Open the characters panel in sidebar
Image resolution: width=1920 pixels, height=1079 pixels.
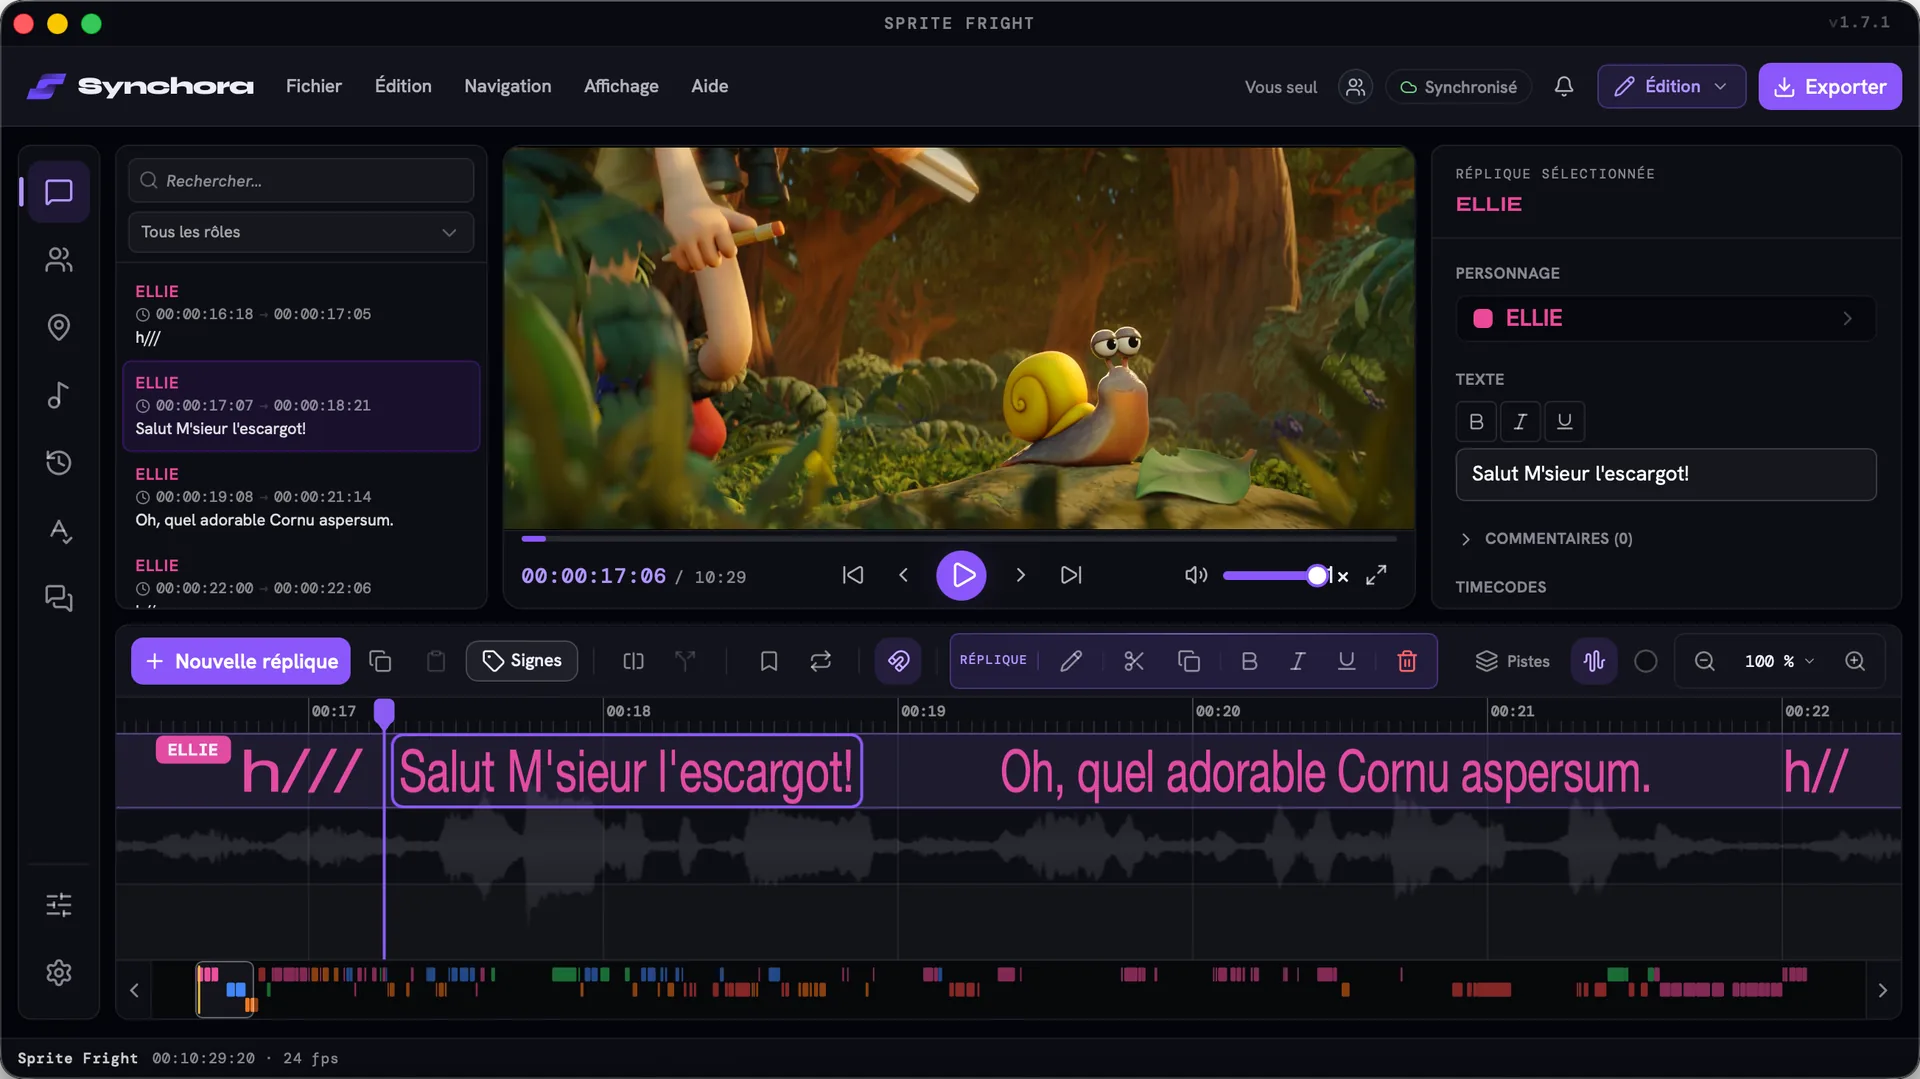[x=59, y=260]
